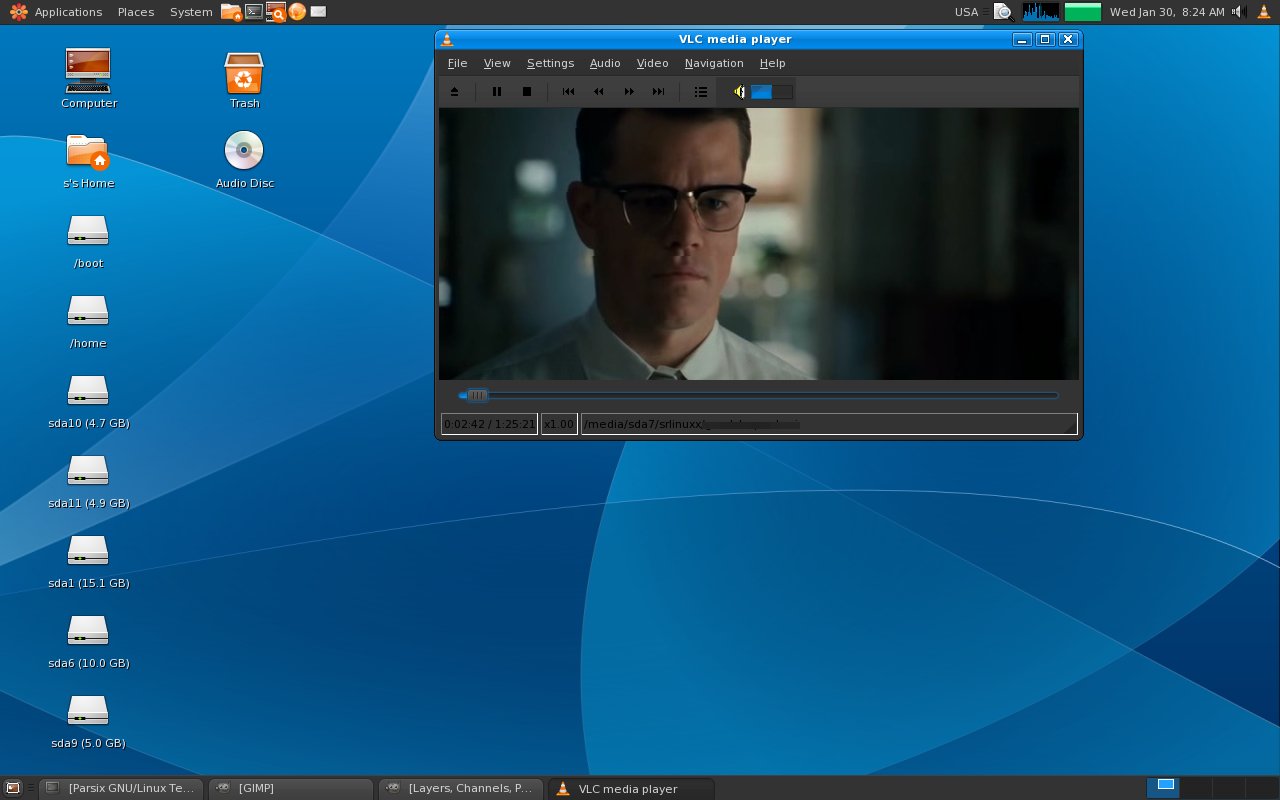Open the VLC playlist

[701, 92]
